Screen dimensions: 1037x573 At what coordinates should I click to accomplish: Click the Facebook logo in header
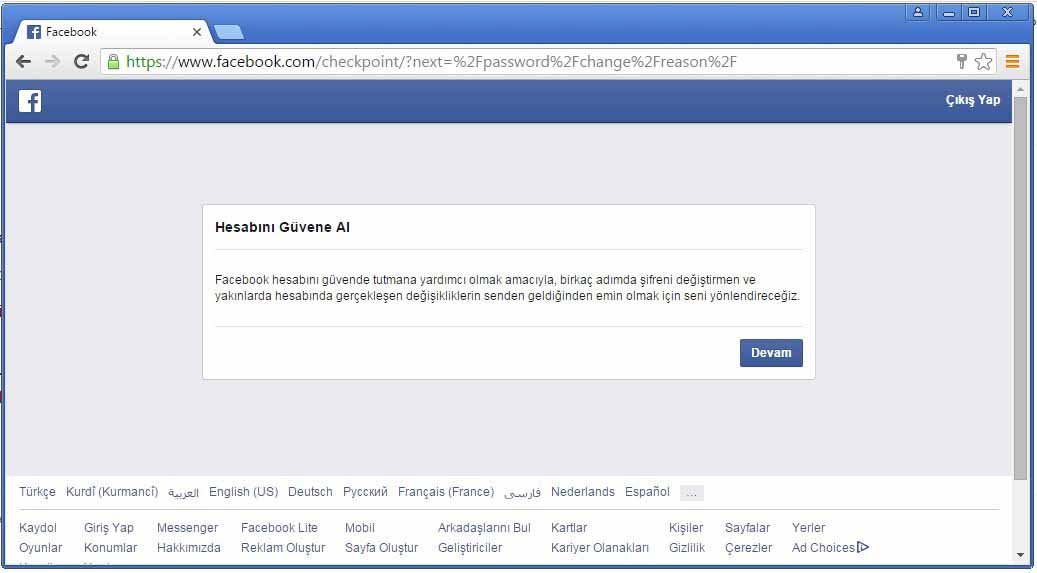pyautogui.click(x=30, y=101)
